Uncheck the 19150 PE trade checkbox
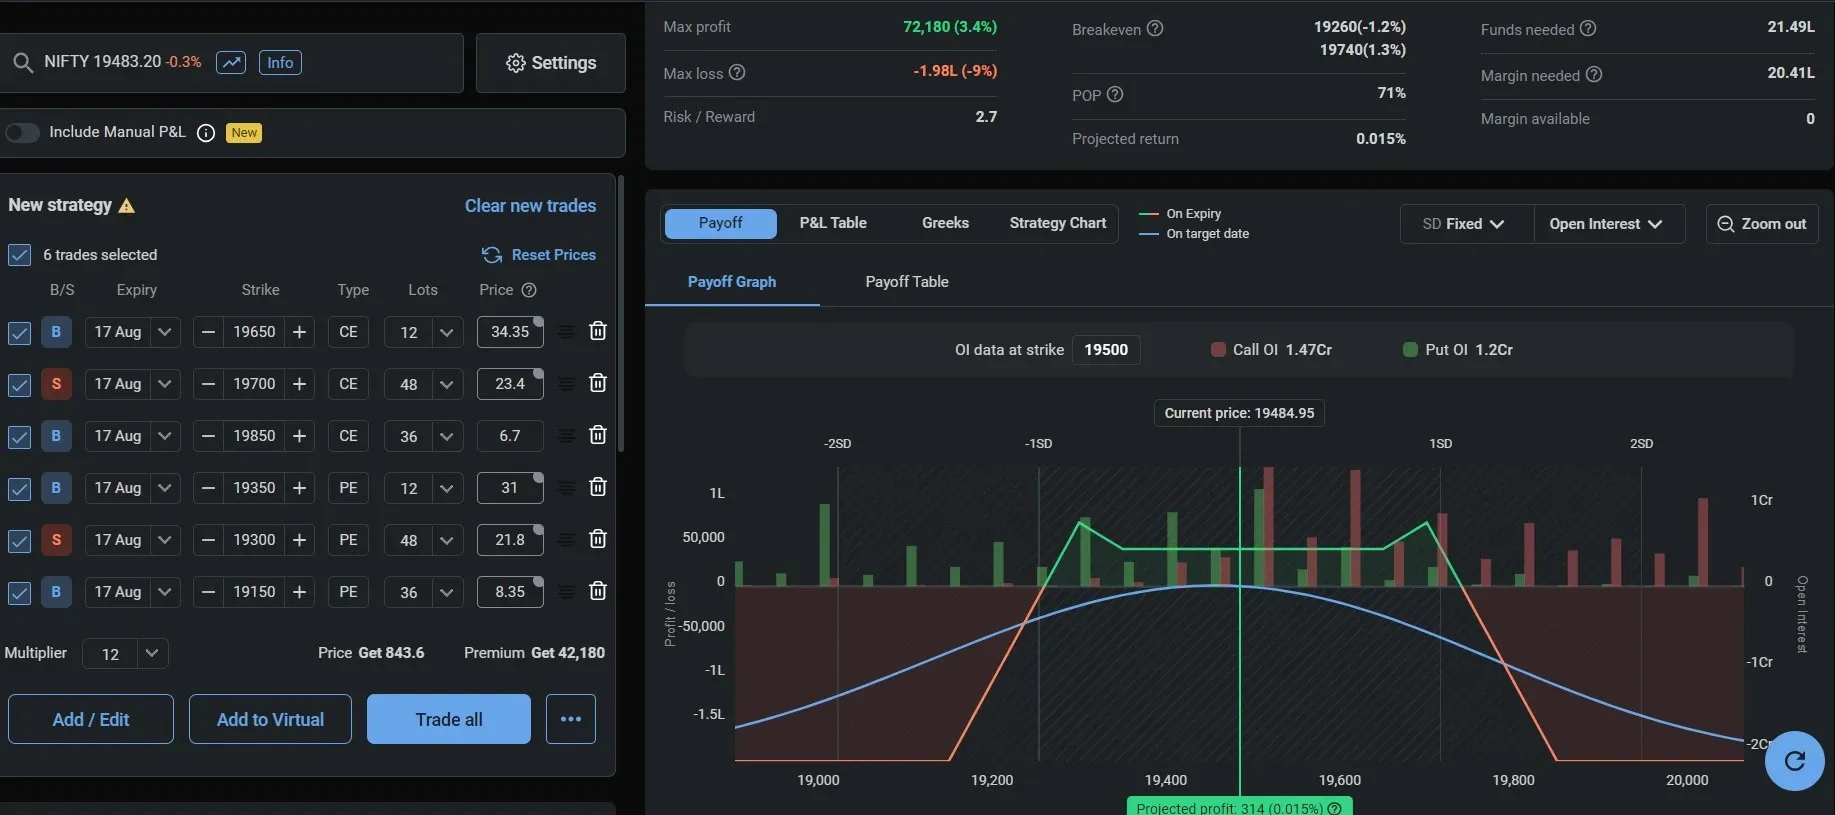This screenshot has height=815, width=1835. tap(19, 593)
